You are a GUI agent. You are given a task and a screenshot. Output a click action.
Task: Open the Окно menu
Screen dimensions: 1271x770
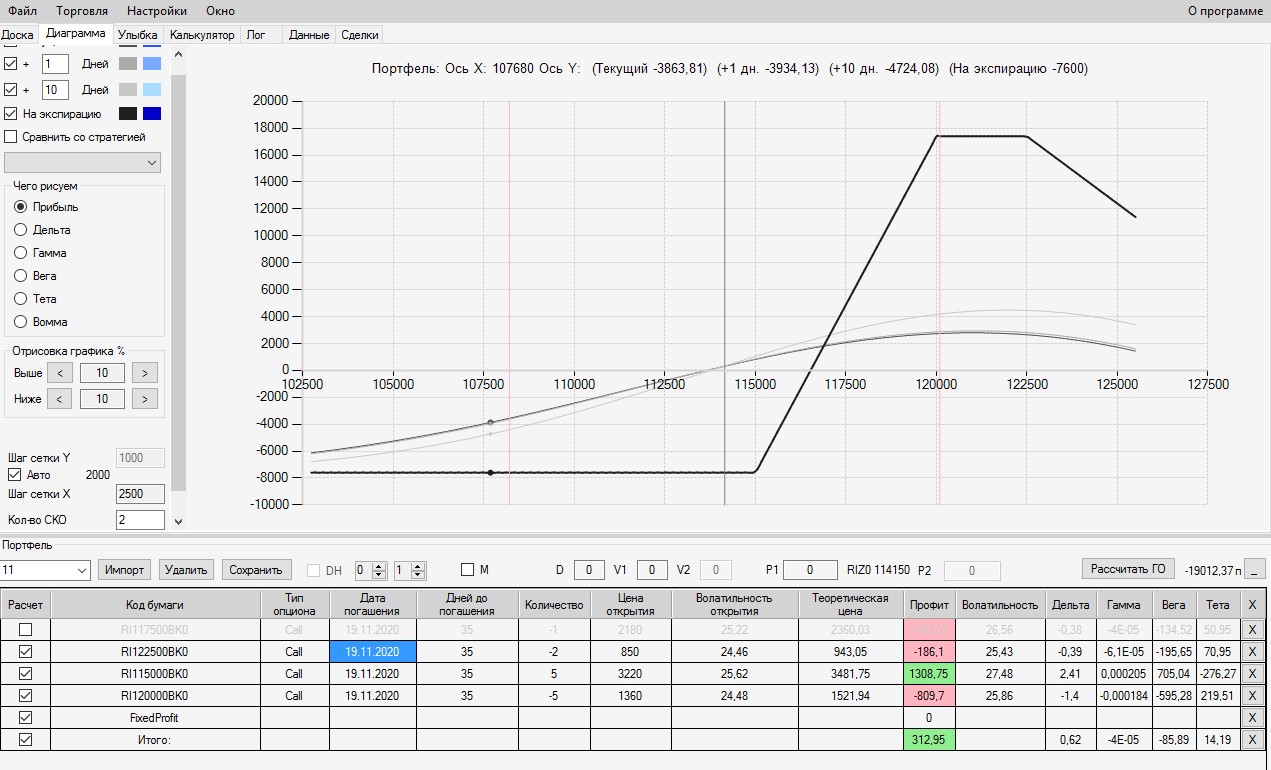(221, 11)
